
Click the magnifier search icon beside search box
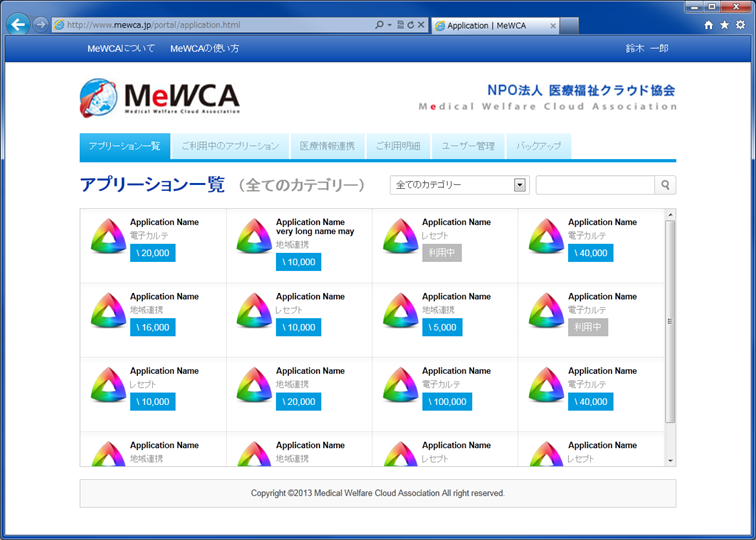coord(665,185)
